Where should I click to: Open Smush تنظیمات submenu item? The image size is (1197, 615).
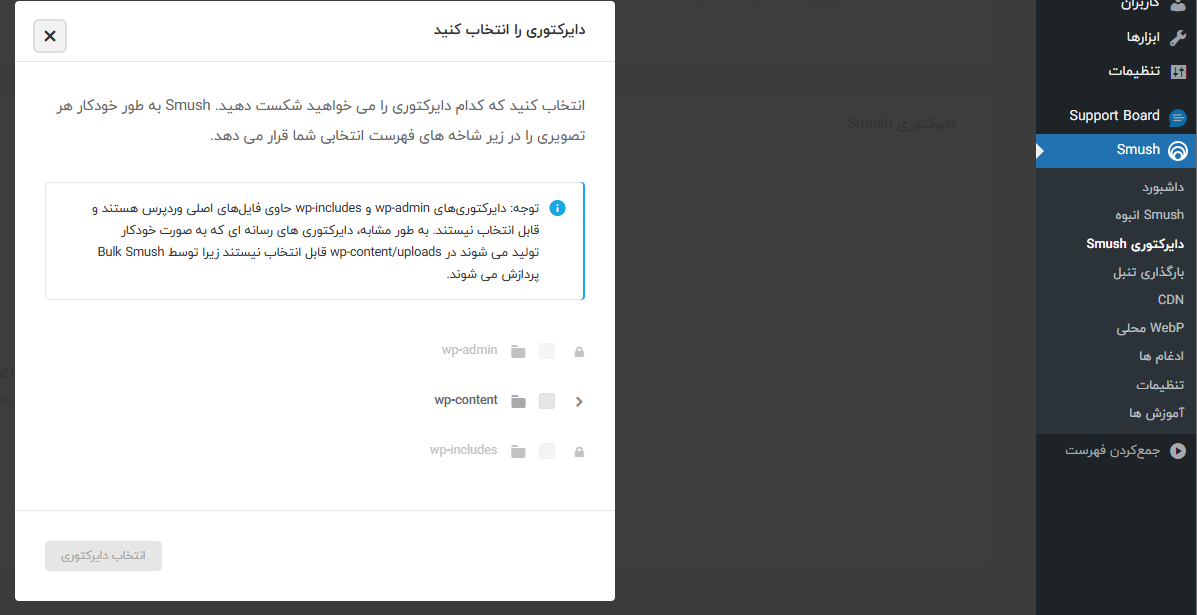(x=1160, y=385)
